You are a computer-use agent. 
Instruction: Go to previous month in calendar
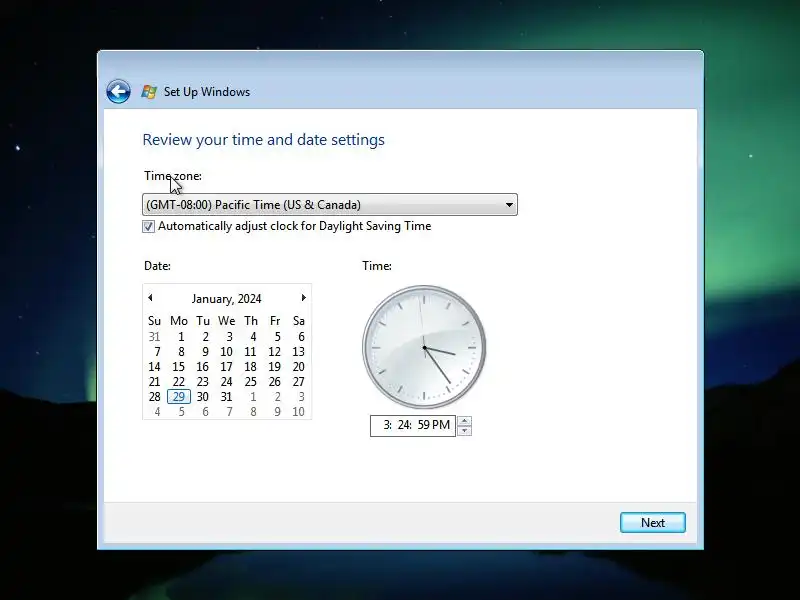[151, 297]
